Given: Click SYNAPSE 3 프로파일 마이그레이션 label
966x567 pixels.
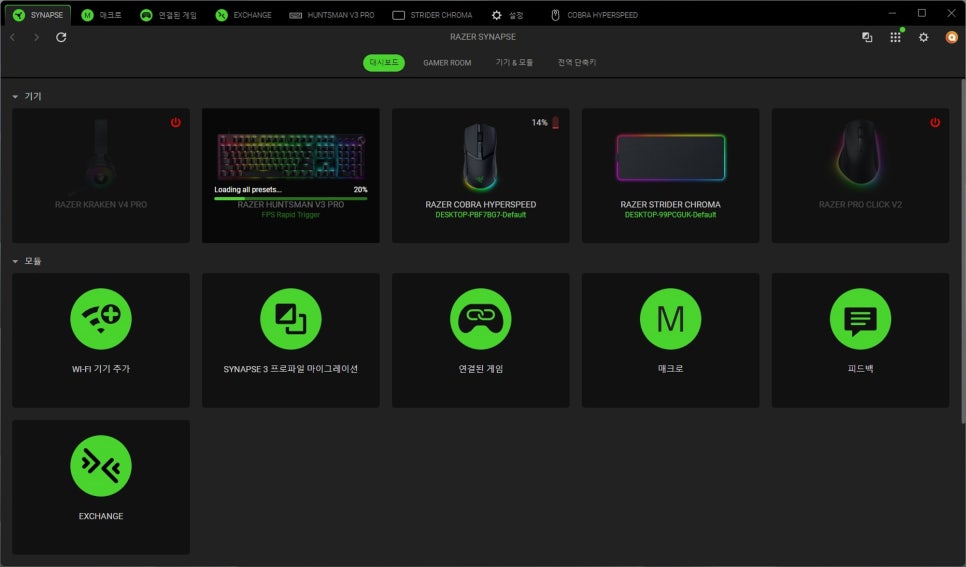Looking at the screenshot, I should pyautogui.click(x=290, y=369).
